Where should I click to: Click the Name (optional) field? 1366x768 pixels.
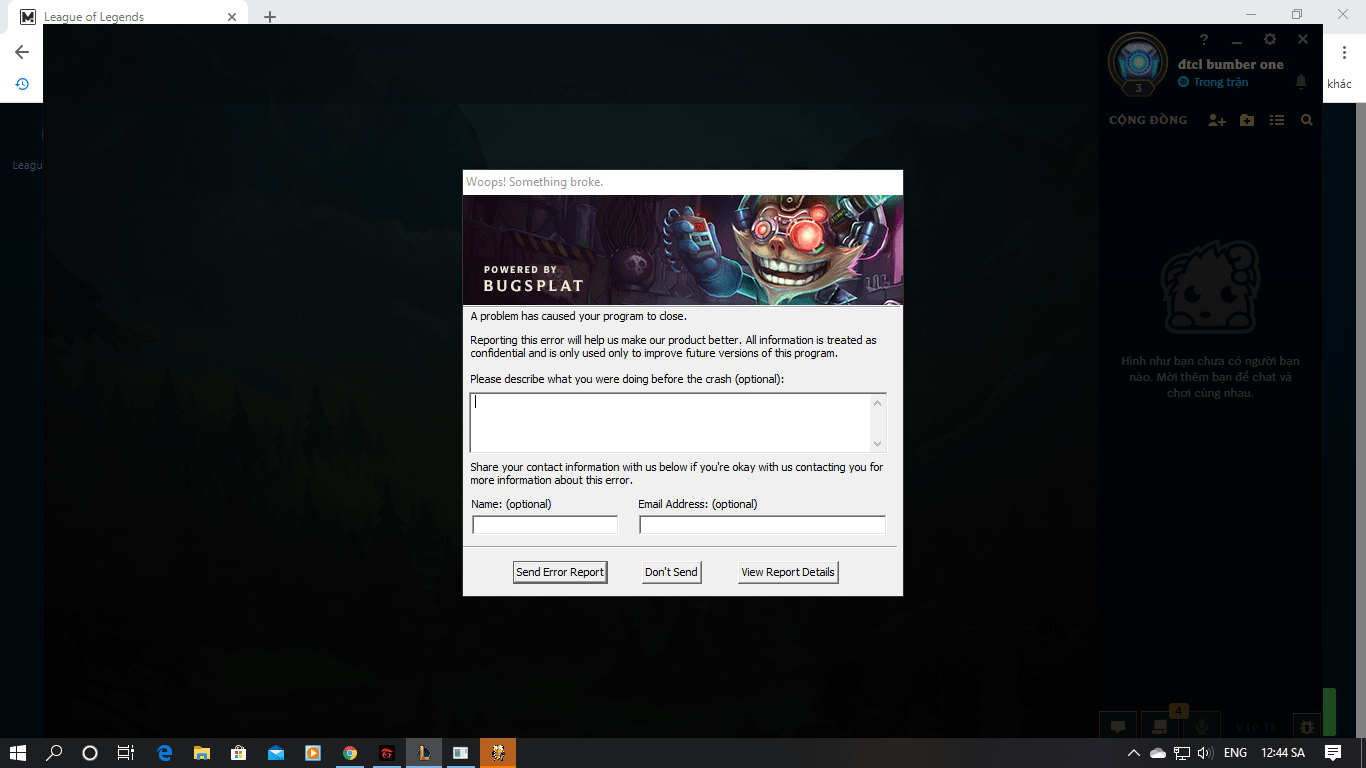click(545, 525)
